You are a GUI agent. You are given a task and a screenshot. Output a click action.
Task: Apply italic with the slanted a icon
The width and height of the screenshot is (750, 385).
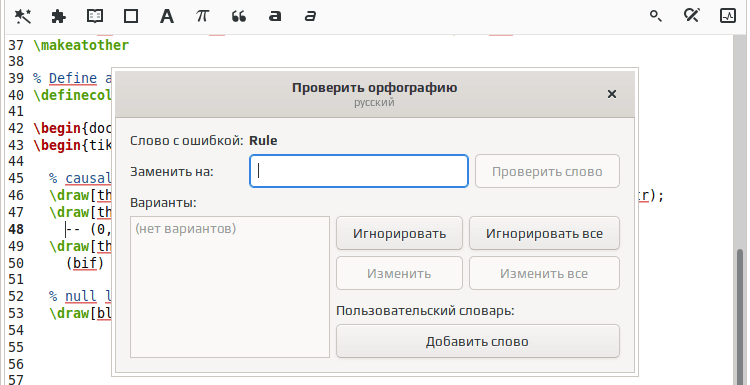(x=310, y=17)
